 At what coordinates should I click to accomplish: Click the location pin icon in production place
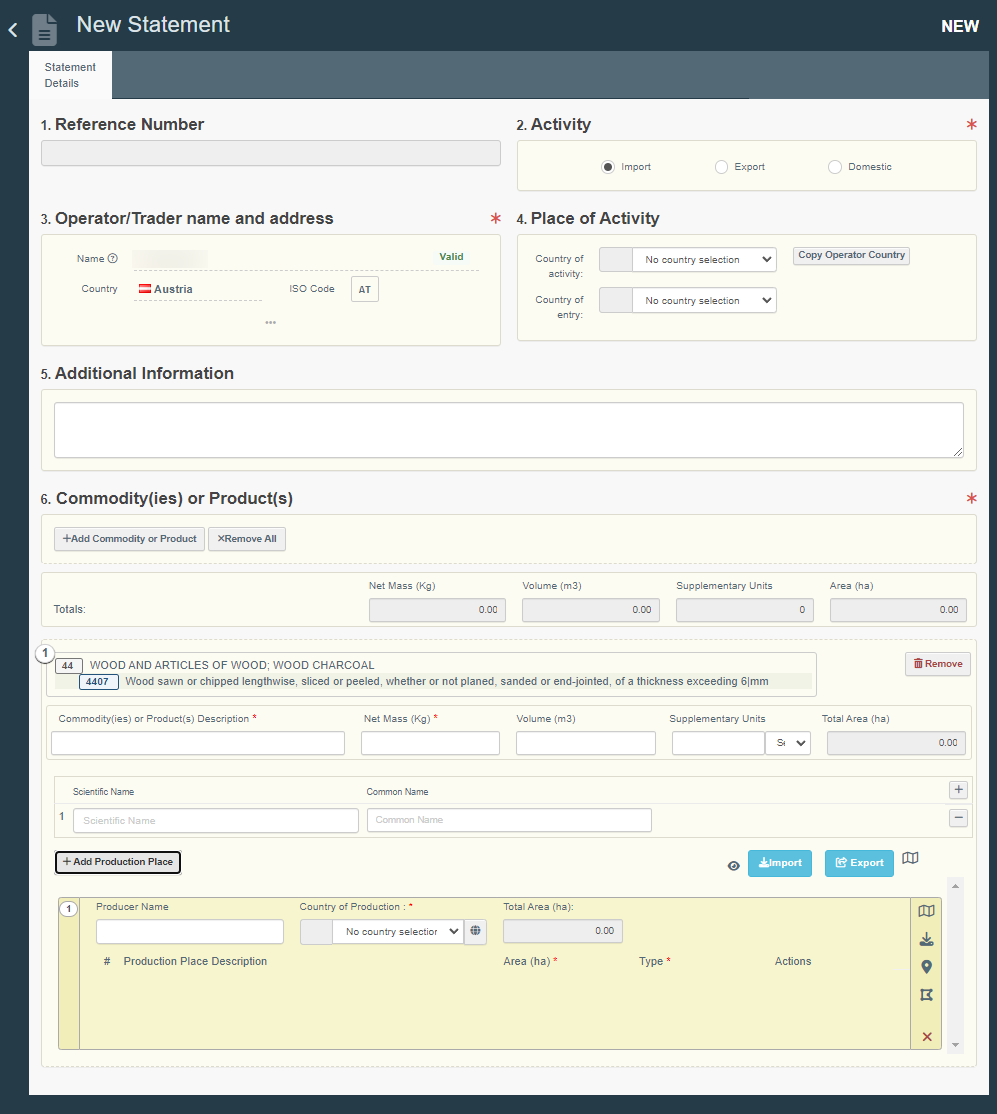(926, 967)
